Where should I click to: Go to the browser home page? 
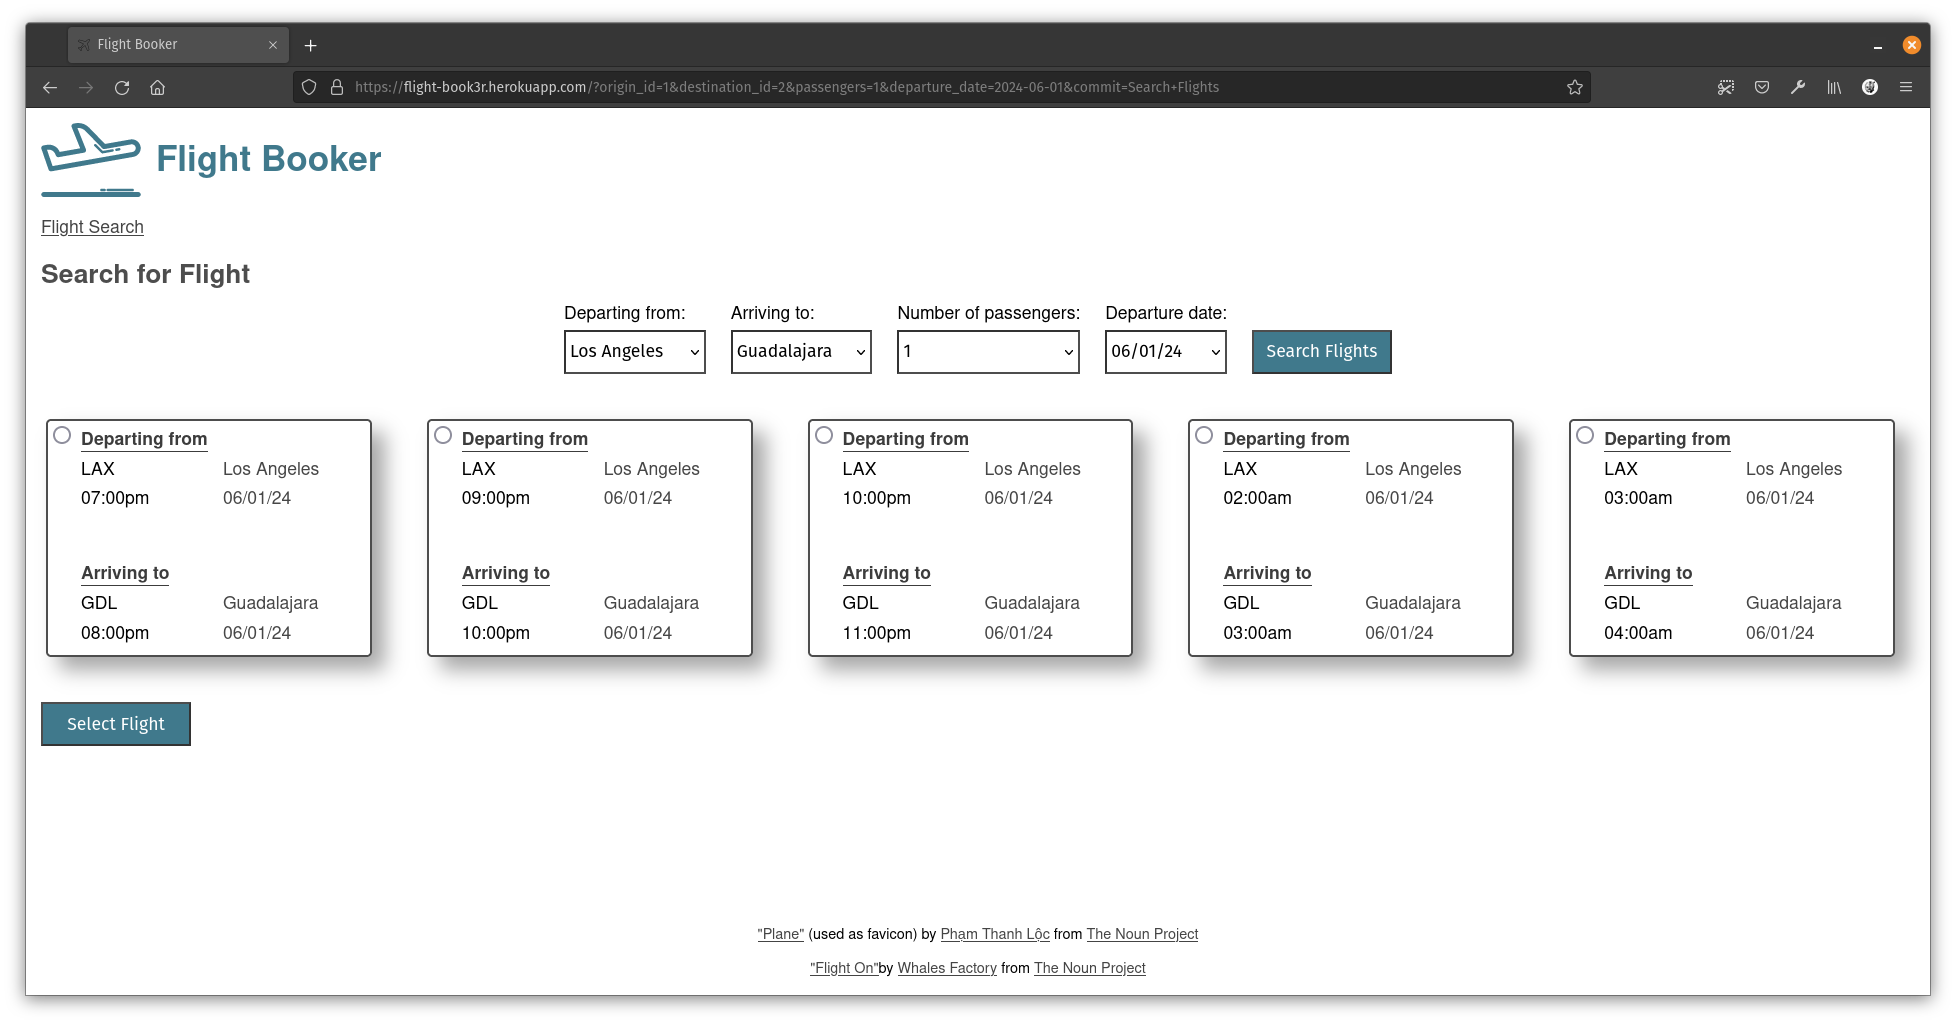click(x=157, y=87)
